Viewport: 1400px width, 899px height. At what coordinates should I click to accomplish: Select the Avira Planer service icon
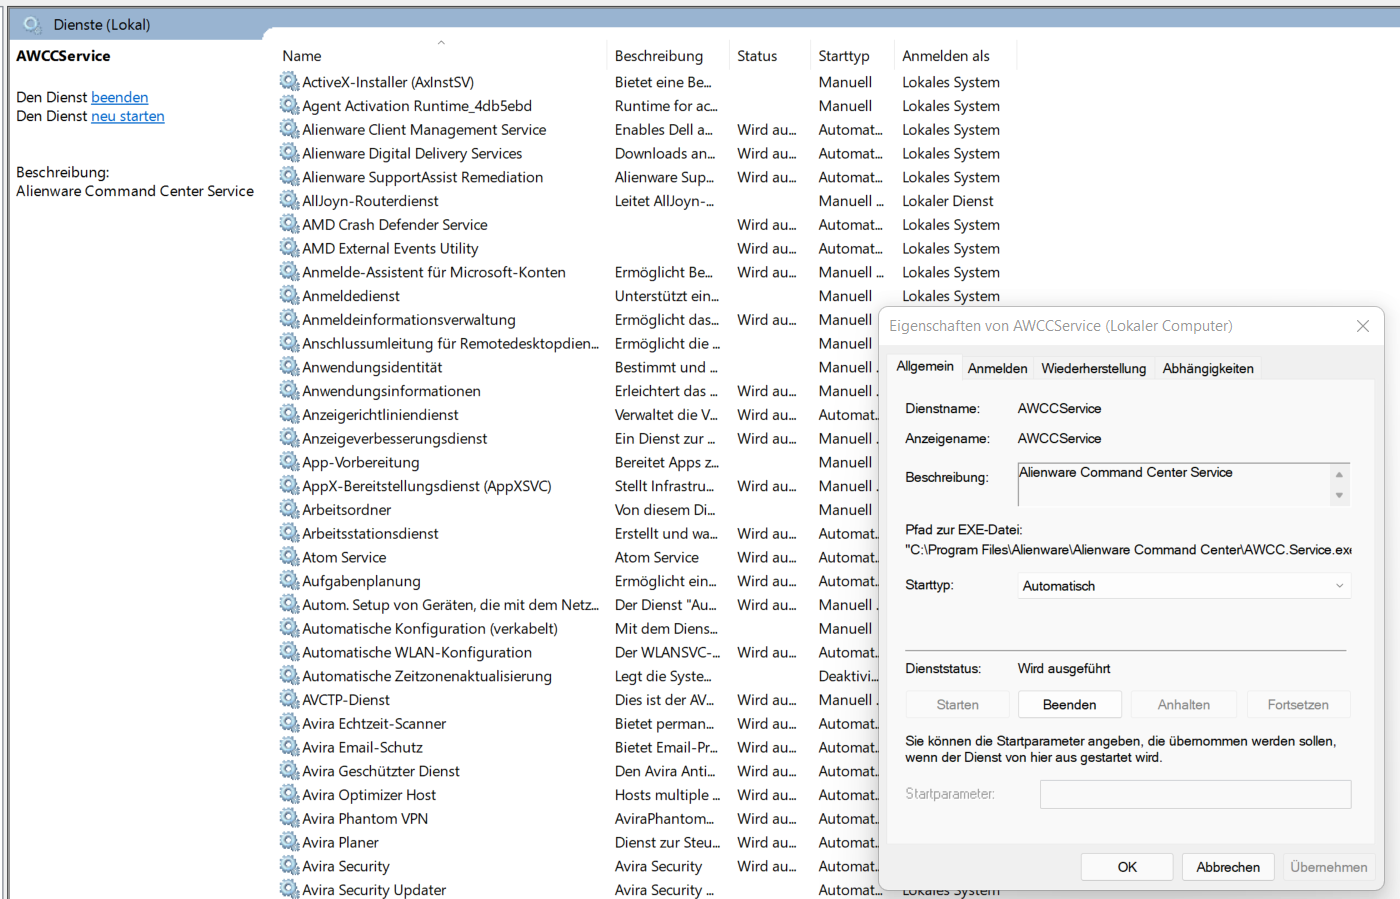pyautogui.click(x=289, y=842)
